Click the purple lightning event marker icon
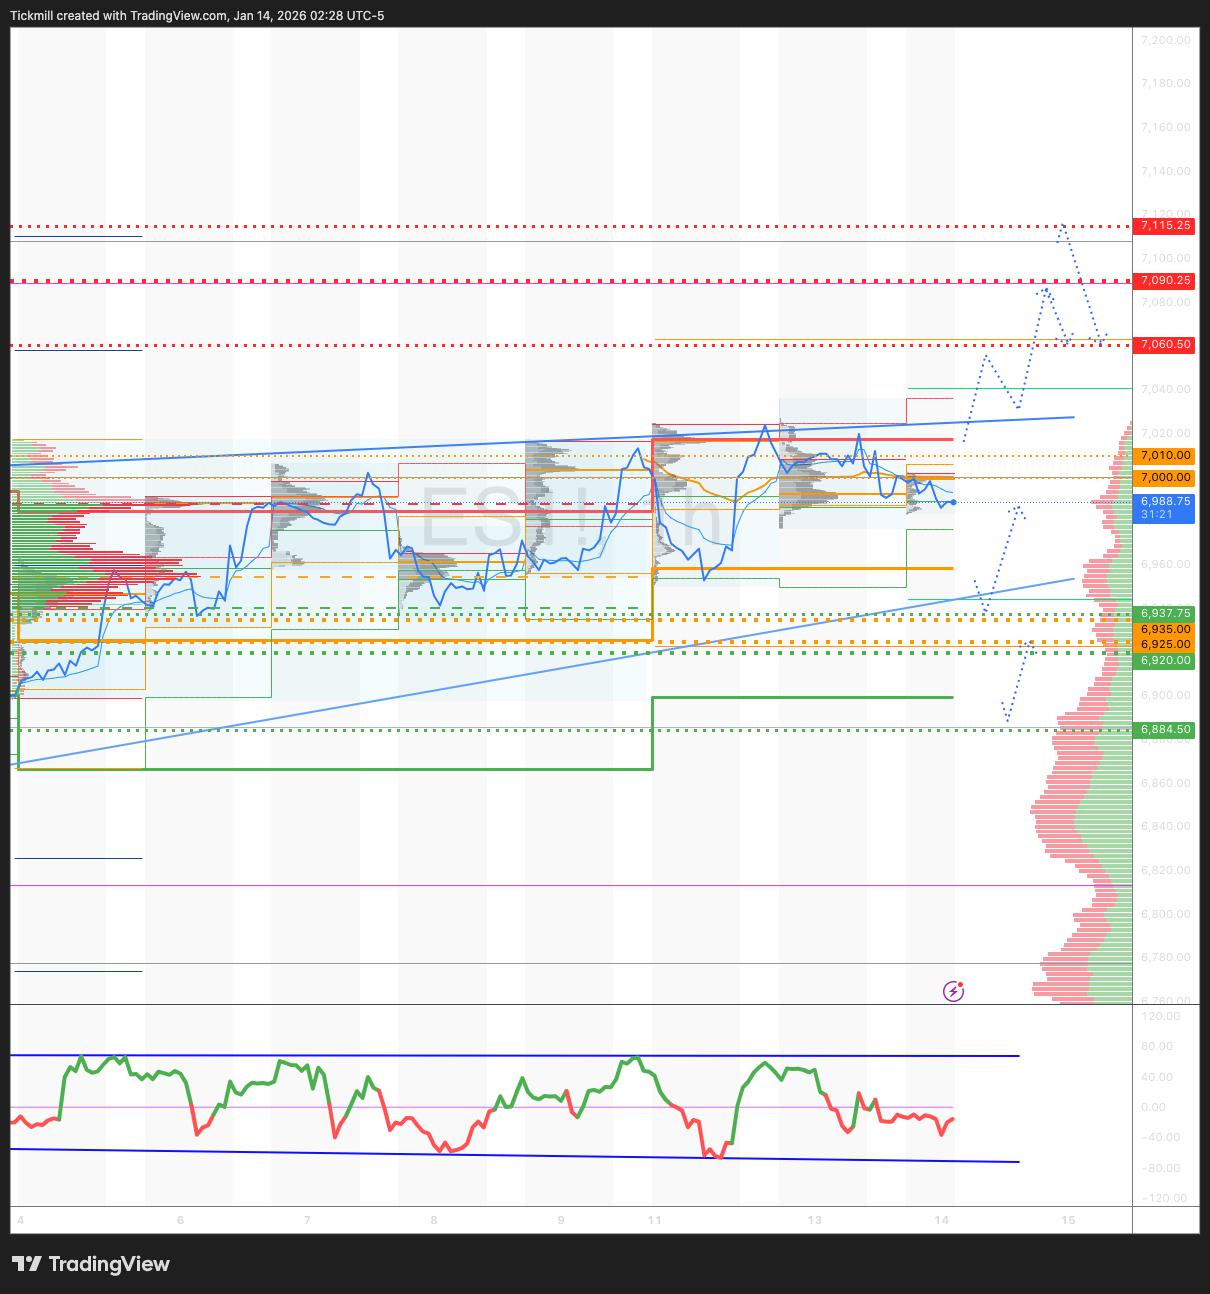 coord(954,991)
